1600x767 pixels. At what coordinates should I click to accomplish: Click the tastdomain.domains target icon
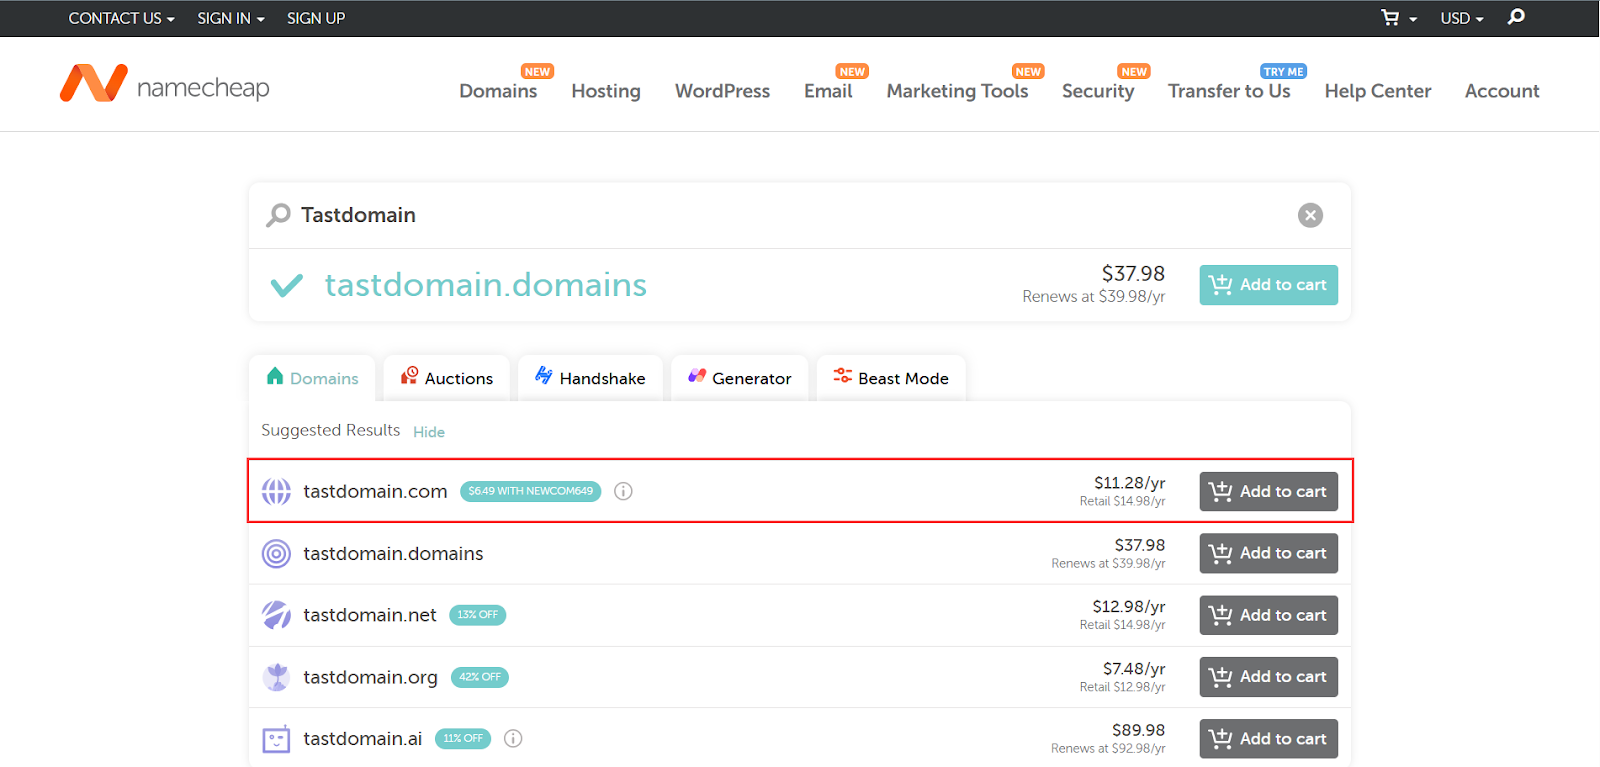coord(276,553)
